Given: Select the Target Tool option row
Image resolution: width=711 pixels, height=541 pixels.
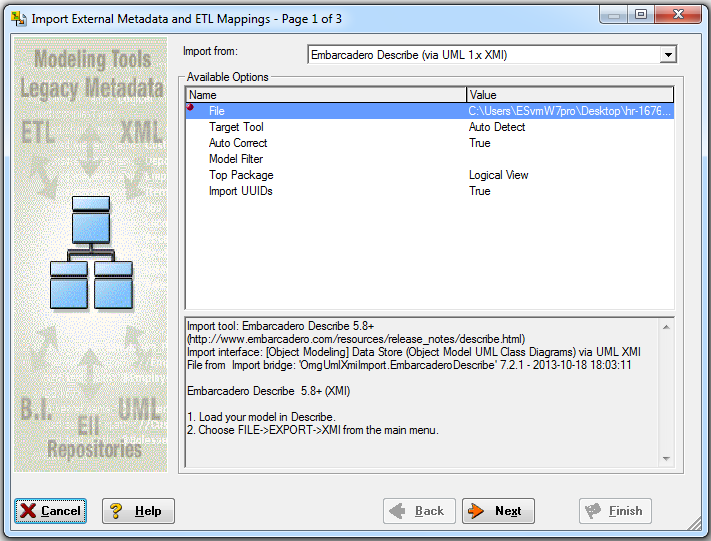Looking at the screenshot, I should tap(429, 127).
